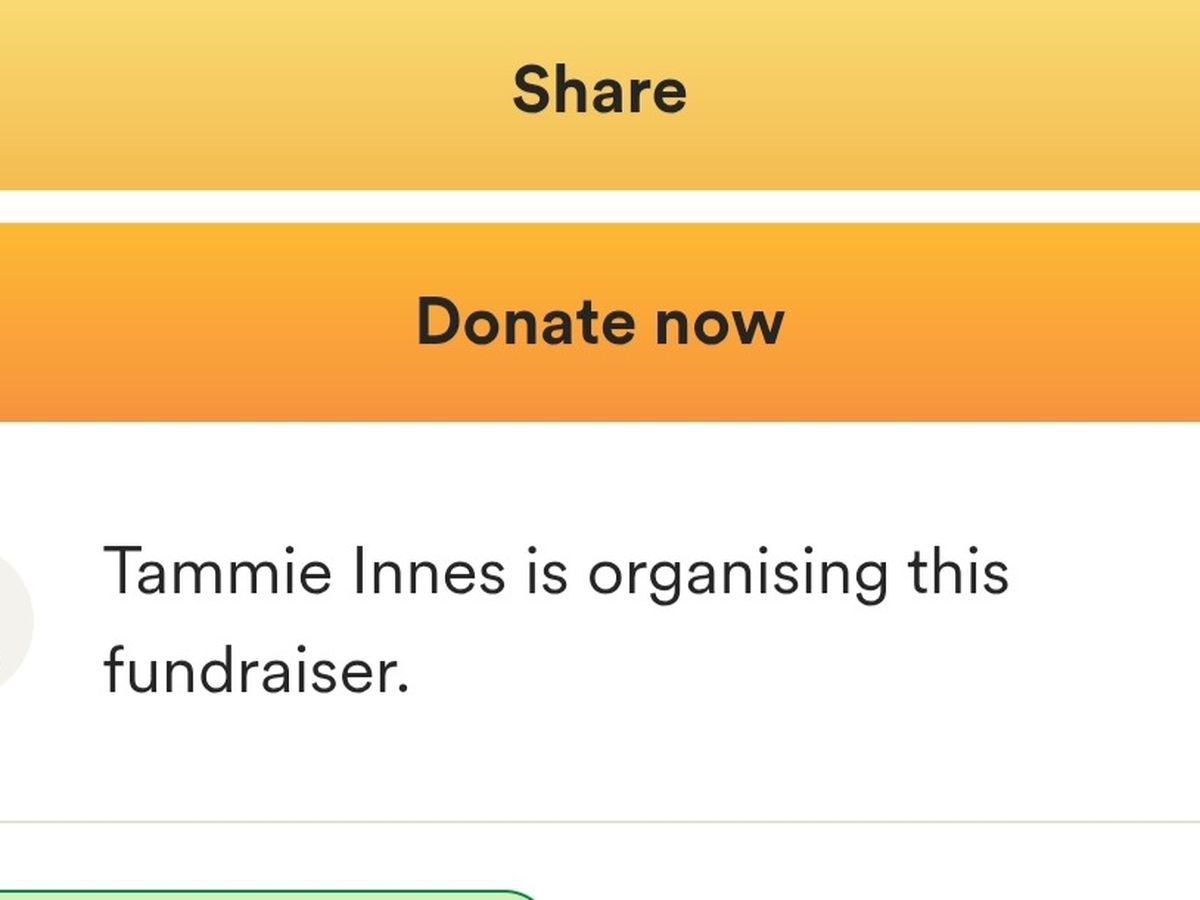Click the horizontal divider under organiser section
This screenshot has height=900, width=1200.
click(x=600, y=822)
